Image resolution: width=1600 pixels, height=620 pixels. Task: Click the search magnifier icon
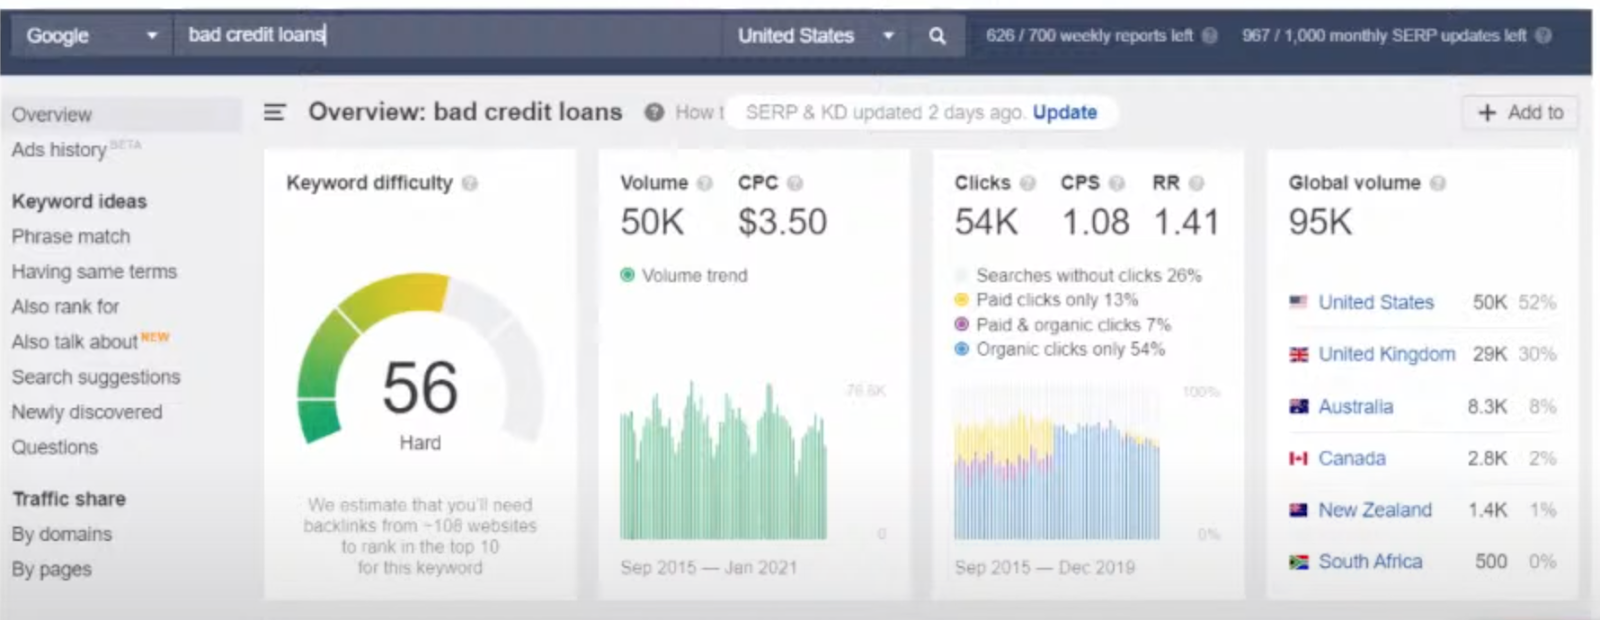coord(937,36)
